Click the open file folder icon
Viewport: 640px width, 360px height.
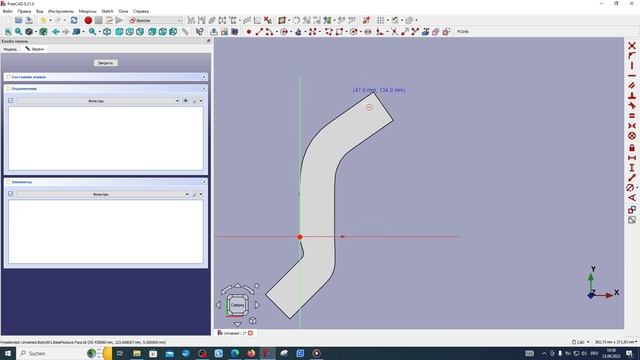[18, 20]
